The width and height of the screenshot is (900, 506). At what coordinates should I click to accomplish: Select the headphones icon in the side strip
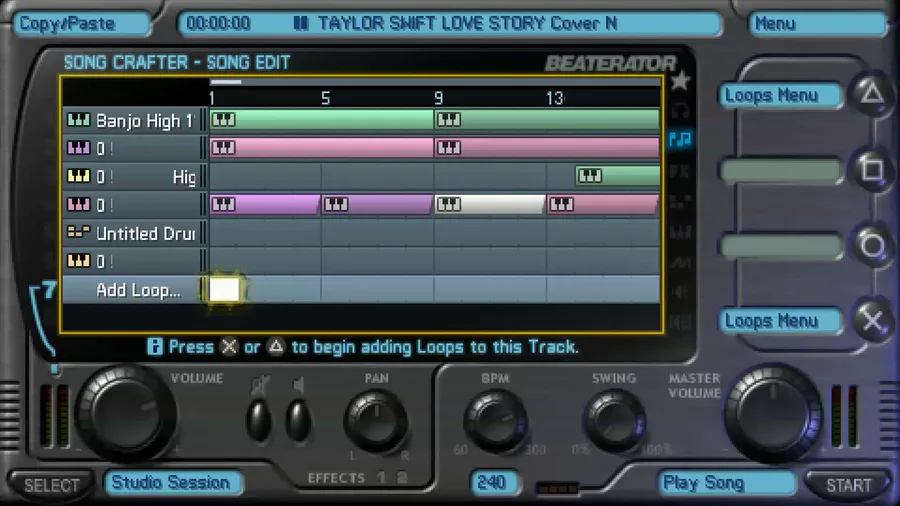click(680, 110)
